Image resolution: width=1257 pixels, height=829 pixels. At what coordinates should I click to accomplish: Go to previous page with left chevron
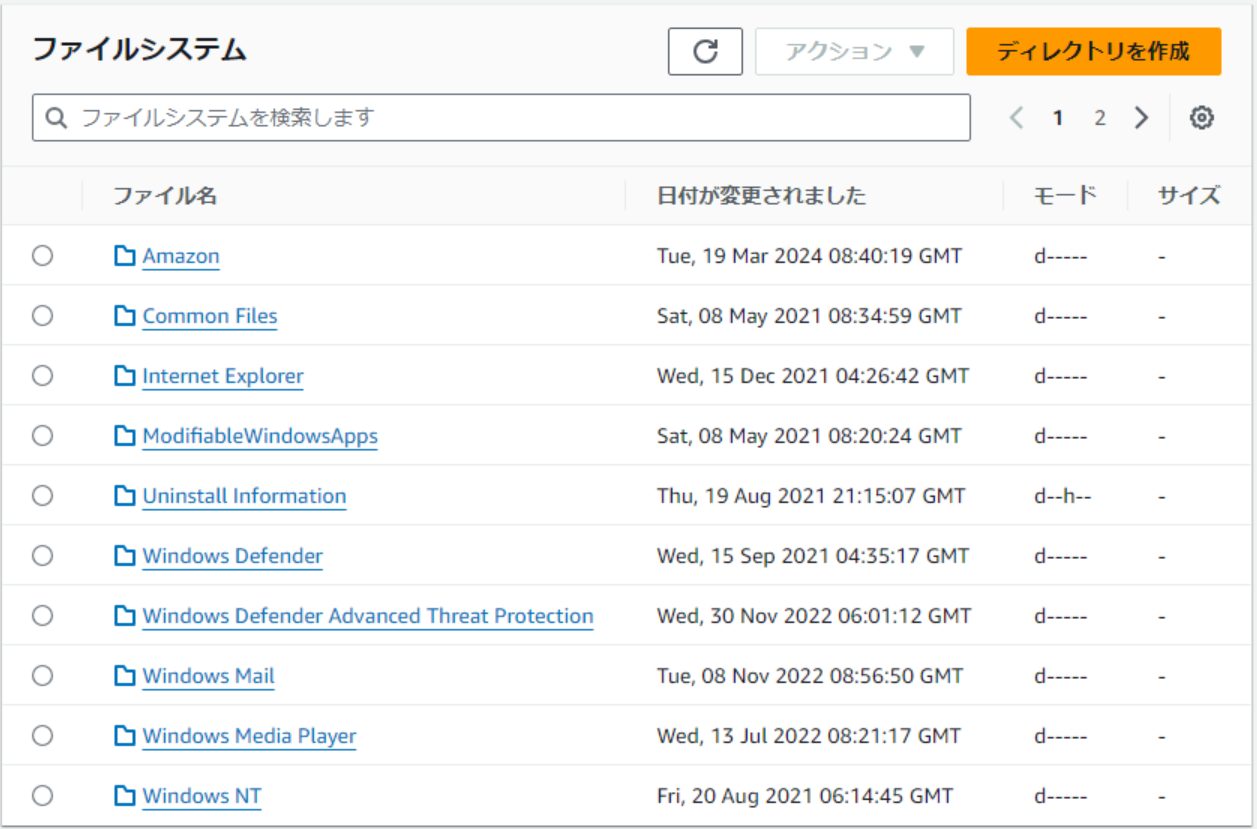pyautogui.click(x=1017, y=118)
